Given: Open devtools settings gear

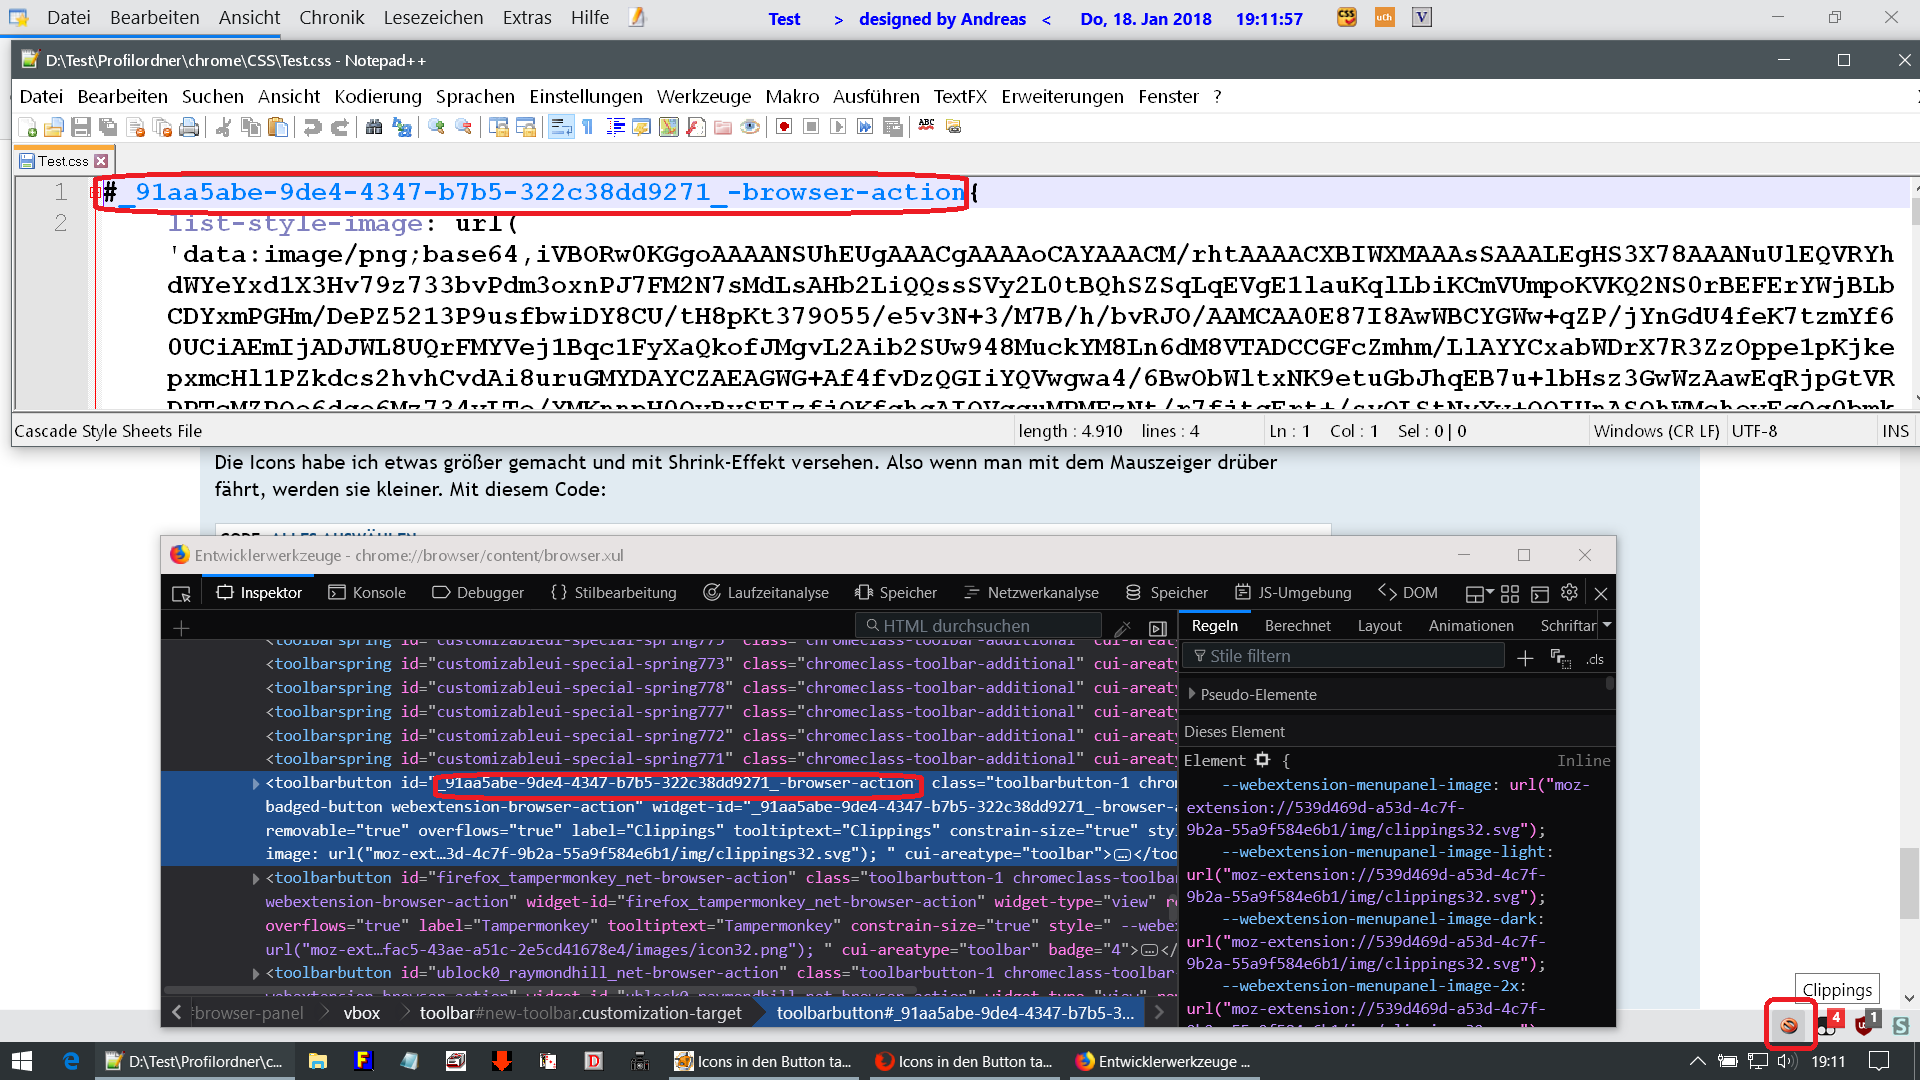Looking at the screenshot, I should pyautogui.click(x=1569, y=593).
